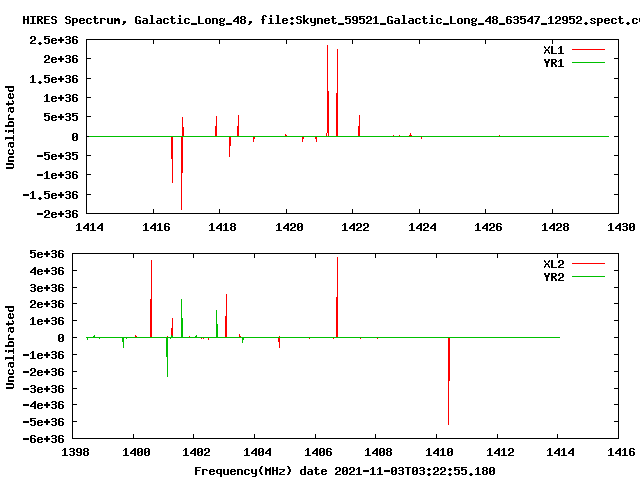Click the red XL2 legend line sample
The width and height of the screenshot is (640, 480).
pyautogui.click(x=588, y=264)
